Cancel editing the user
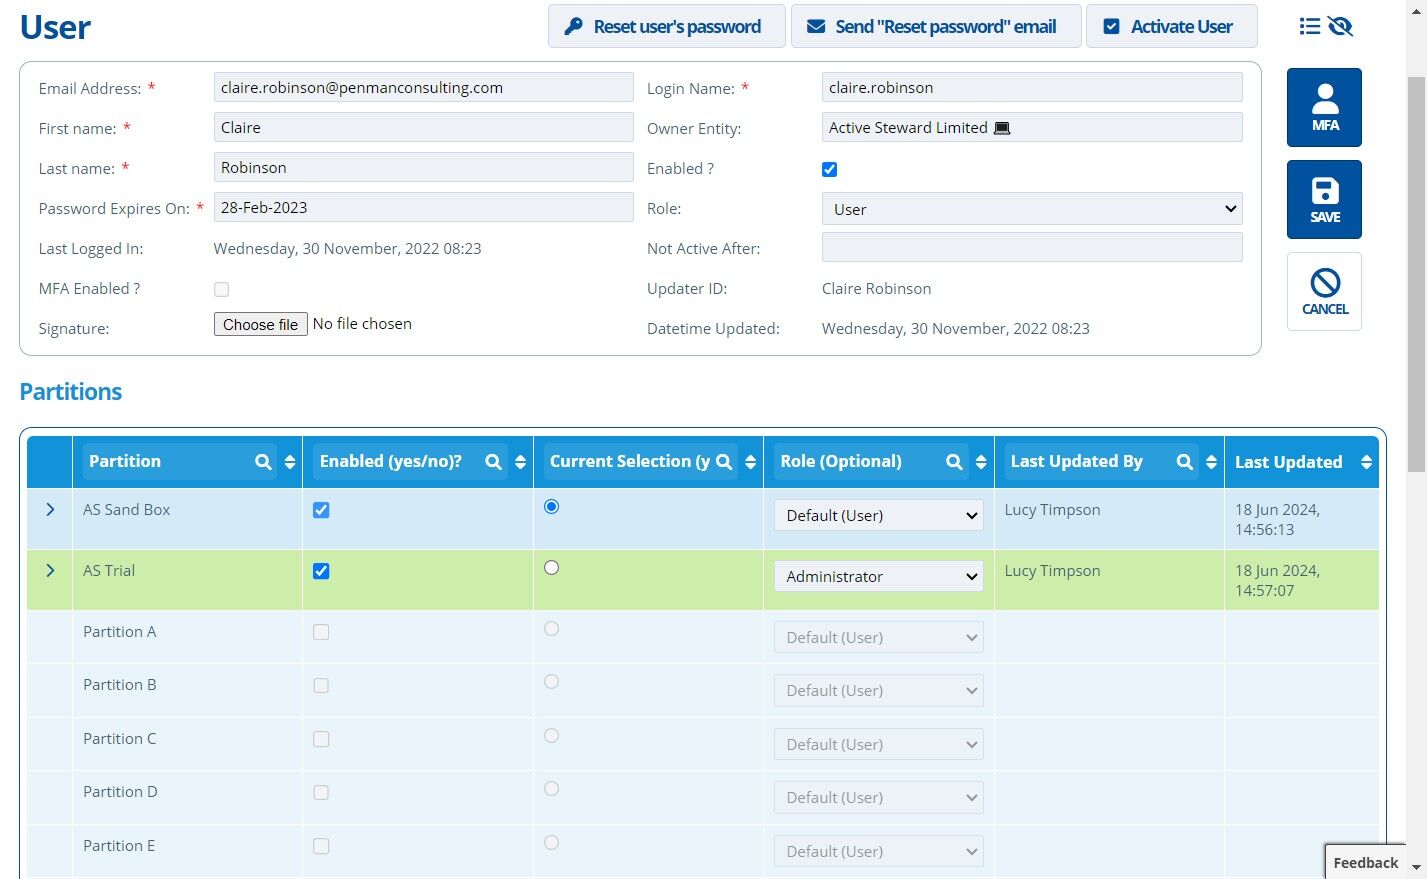The width and height of the screenshot is (1427, 879). [1324, 291]
